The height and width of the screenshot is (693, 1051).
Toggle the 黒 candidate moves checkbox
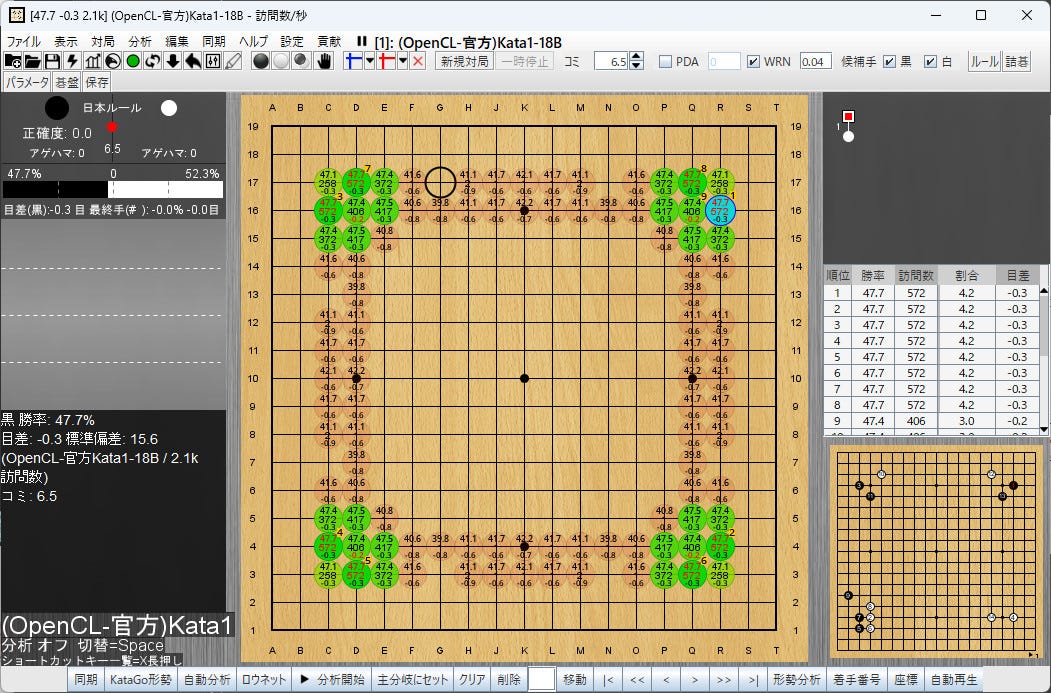click(889, 62)
